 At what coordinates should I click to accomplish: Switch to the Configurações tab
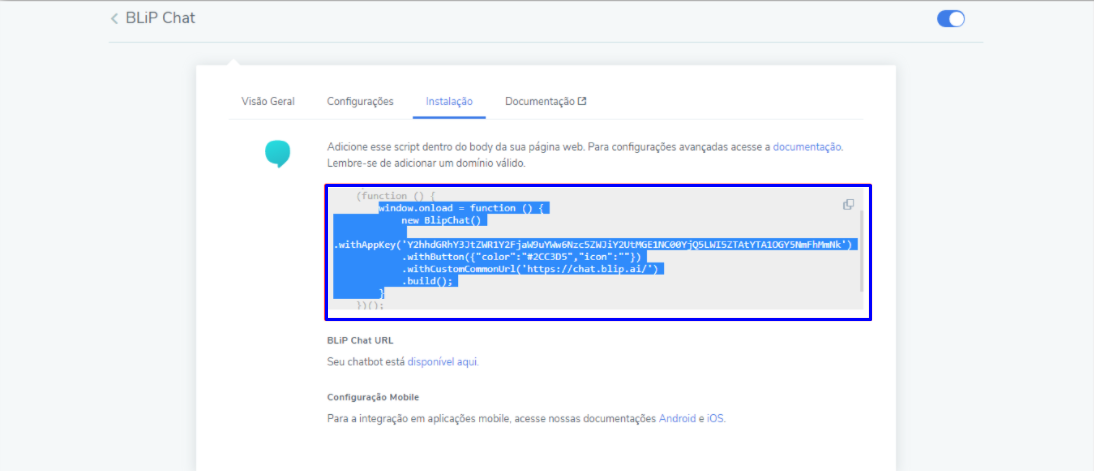[x=360, y=101]
